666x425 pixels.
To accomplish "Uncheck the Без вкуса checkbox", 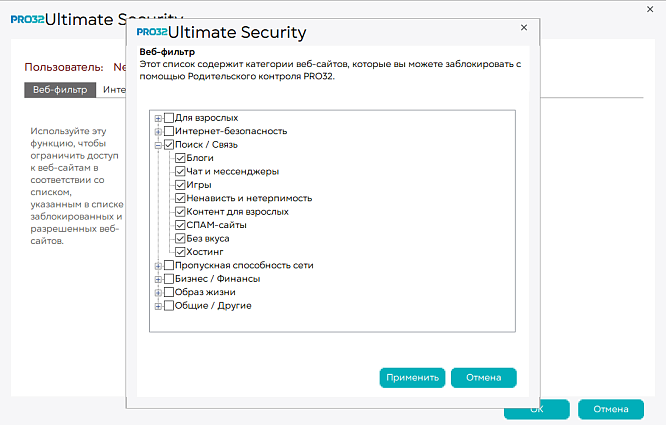I will tap(180, 239).
